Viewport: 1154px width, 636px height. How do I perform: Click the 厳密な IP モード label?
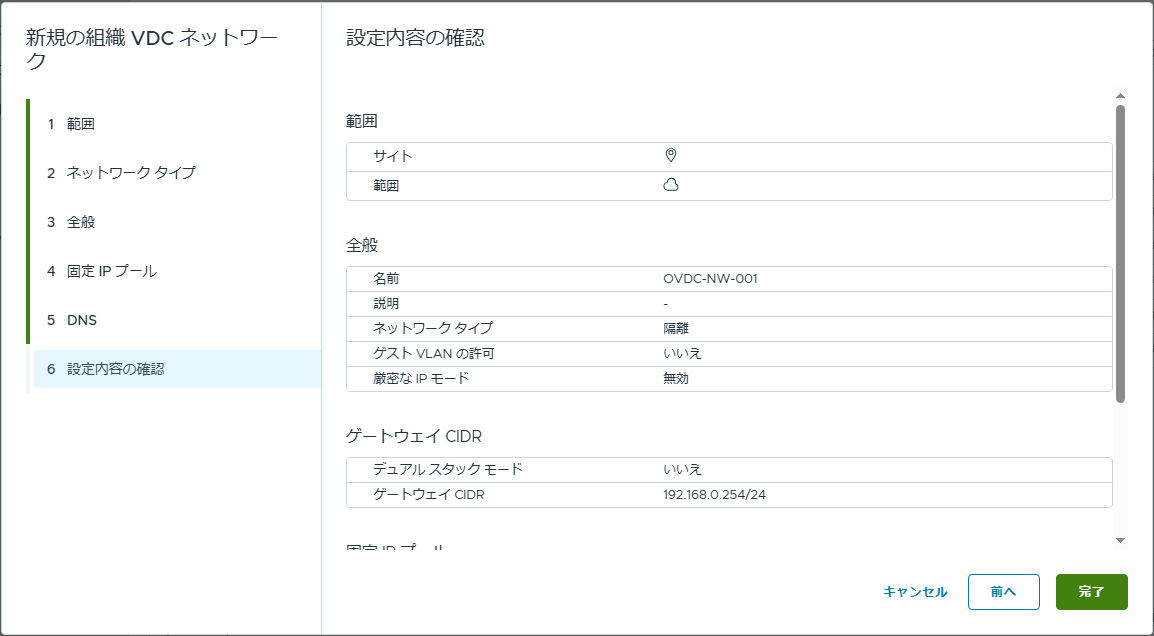pyautogui.click(x=421, y=379)
